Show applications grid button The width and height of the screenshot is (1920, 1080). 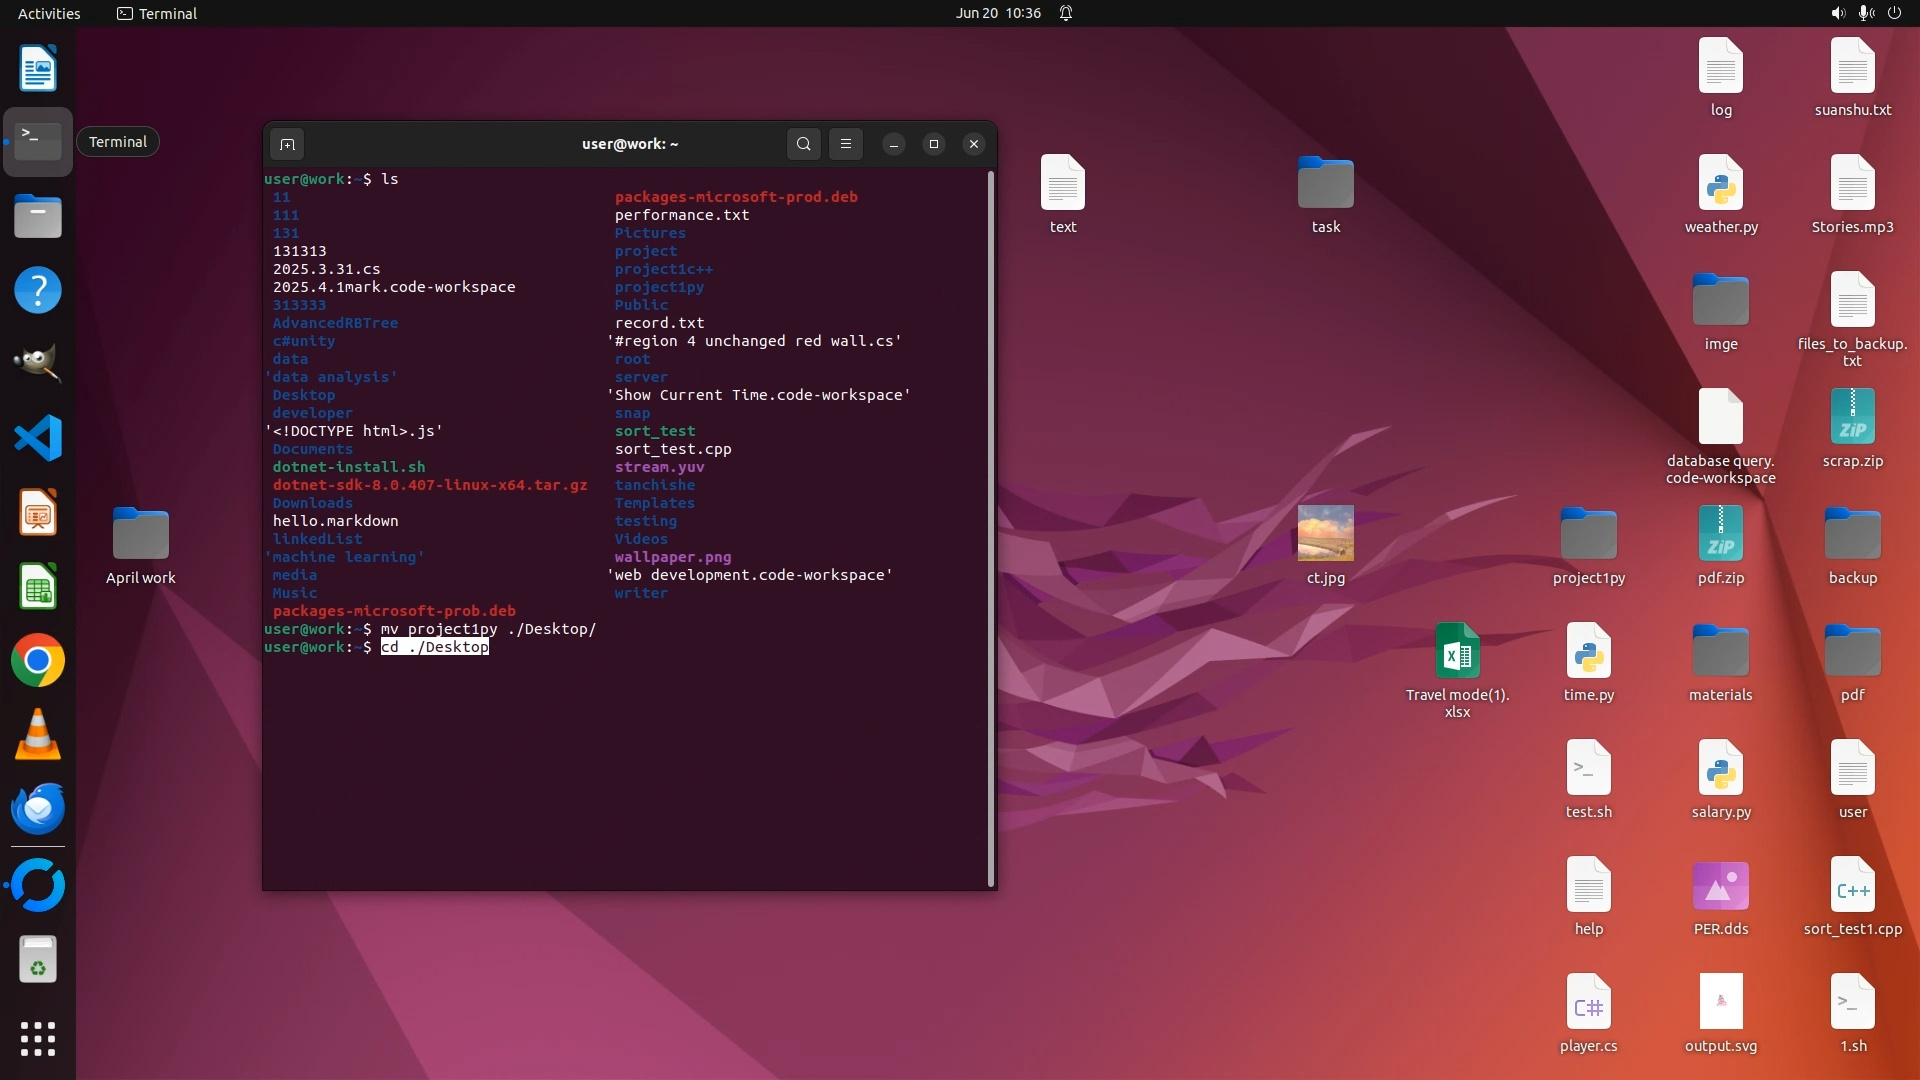pyautogui.click(x=38, y=1039)
